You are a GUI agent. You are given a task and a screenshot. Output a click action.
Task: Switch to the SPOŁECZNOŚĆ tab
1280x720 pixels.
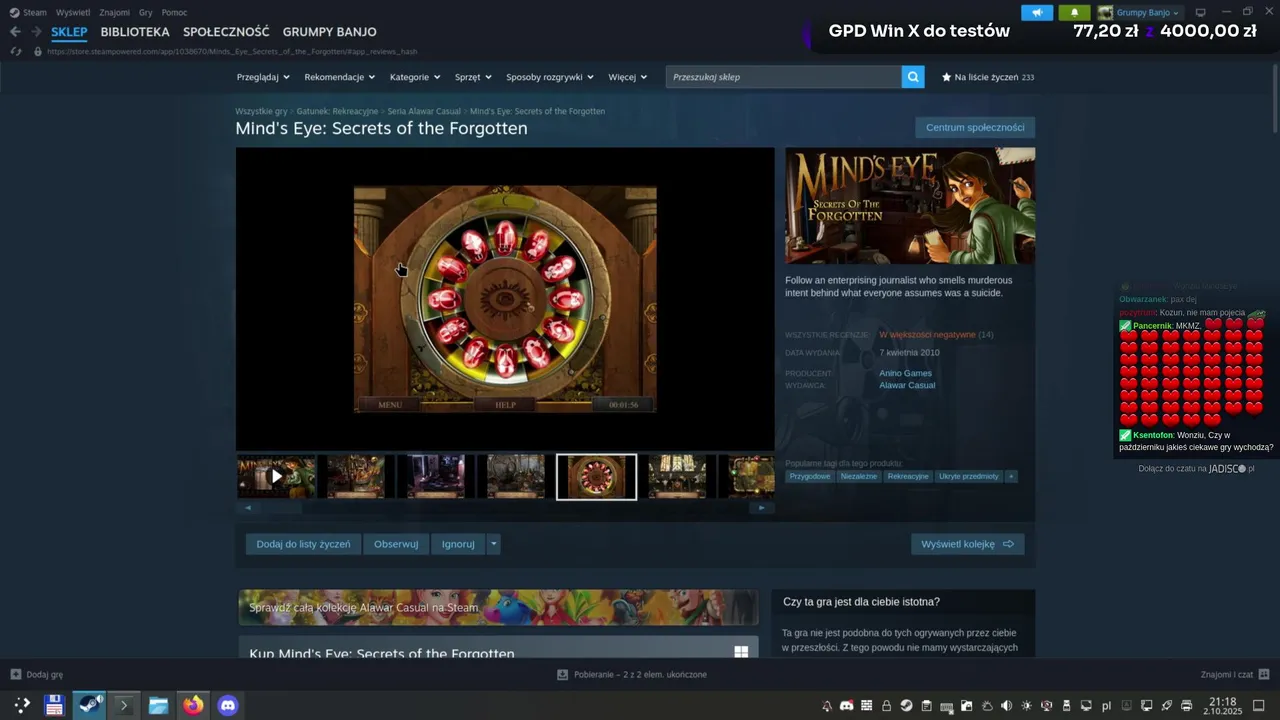[x=226, y=32]
